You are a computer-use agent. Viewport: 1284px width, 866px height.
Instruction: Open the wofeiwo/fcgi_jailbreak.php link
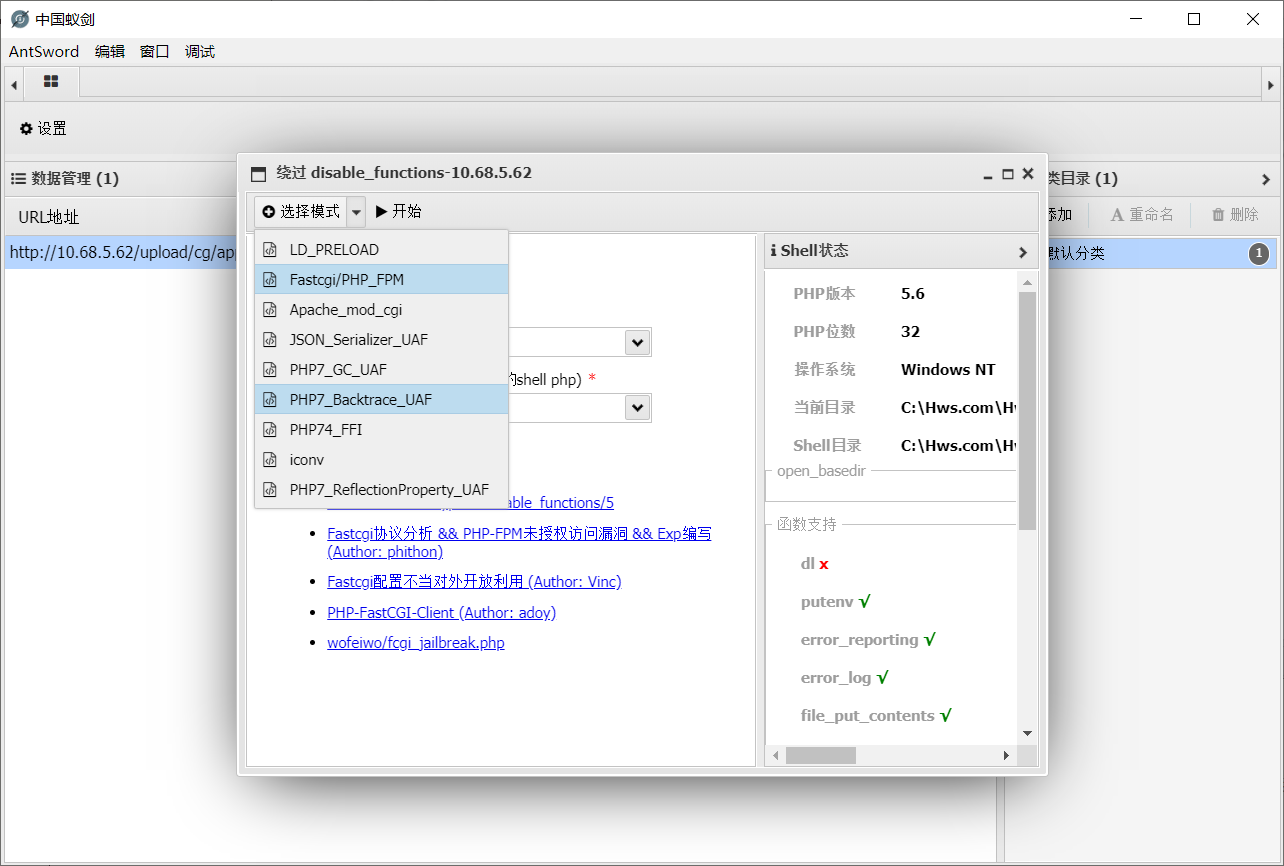(416, 643)
